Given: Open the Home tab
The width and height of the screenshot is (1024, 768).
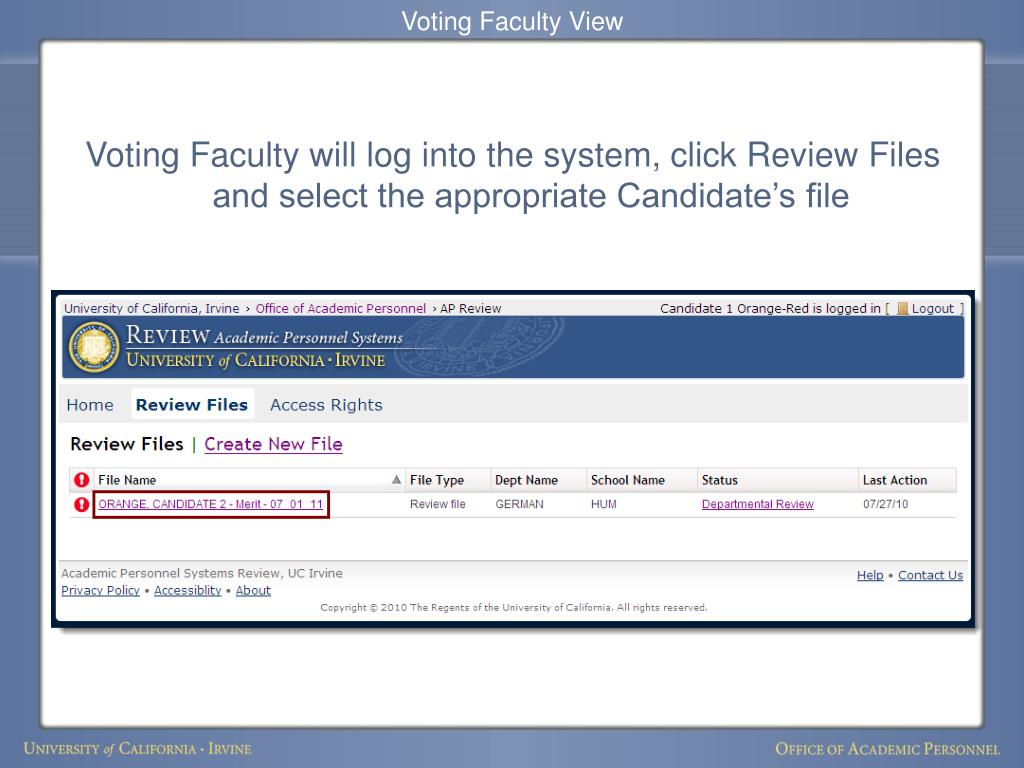Looking at the screenshot, I should (90, 405).
